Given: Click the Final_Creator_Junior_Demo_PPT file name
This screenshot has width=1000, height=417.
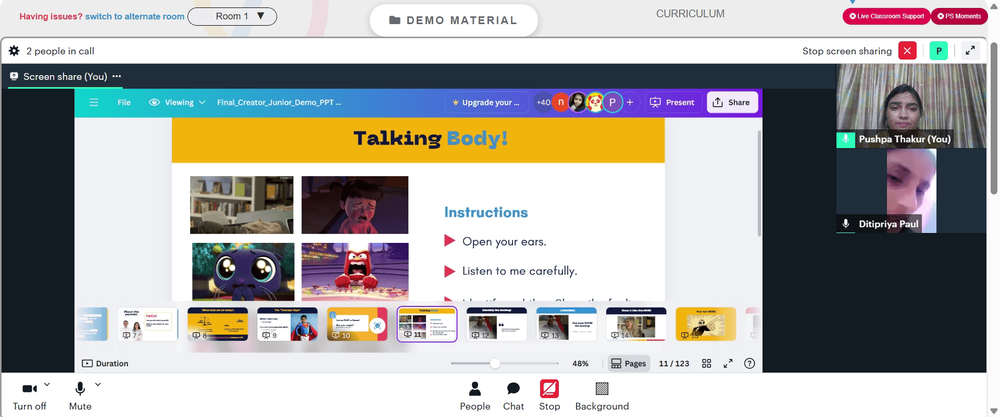Looking at the screenshot, I should 279,102.
